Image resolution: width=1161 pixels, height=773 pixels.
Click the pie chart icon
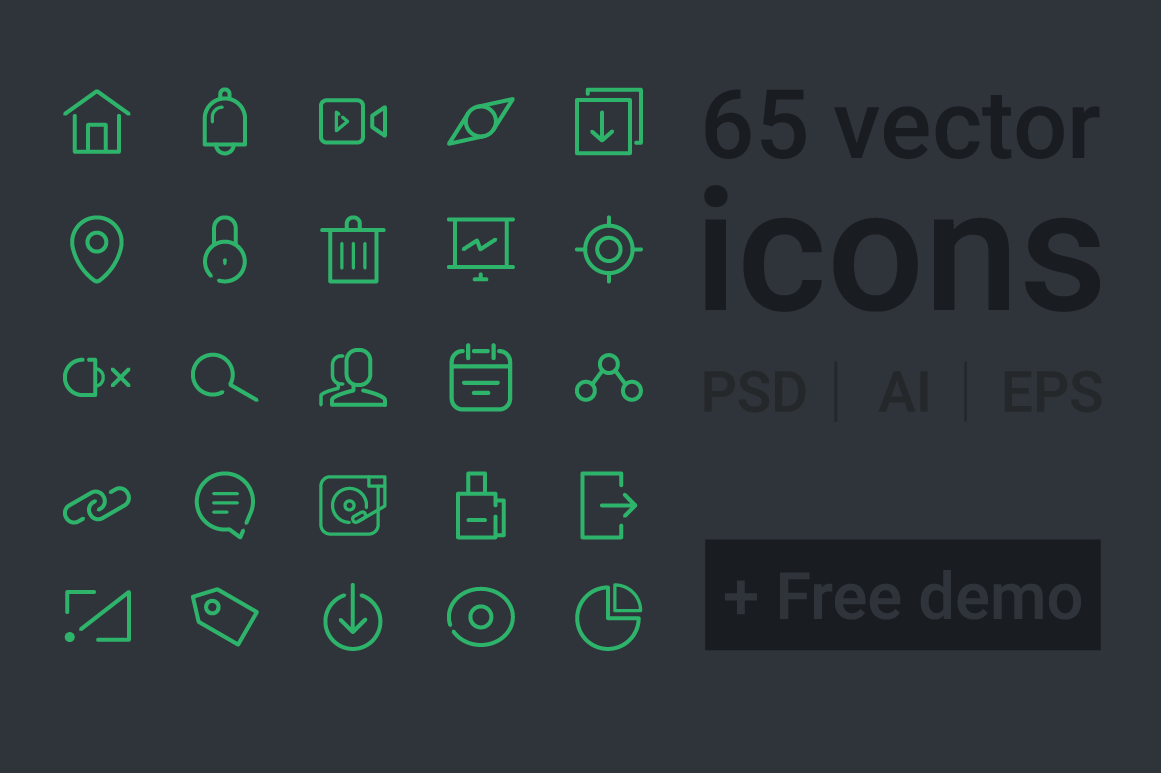pos(609,617)
